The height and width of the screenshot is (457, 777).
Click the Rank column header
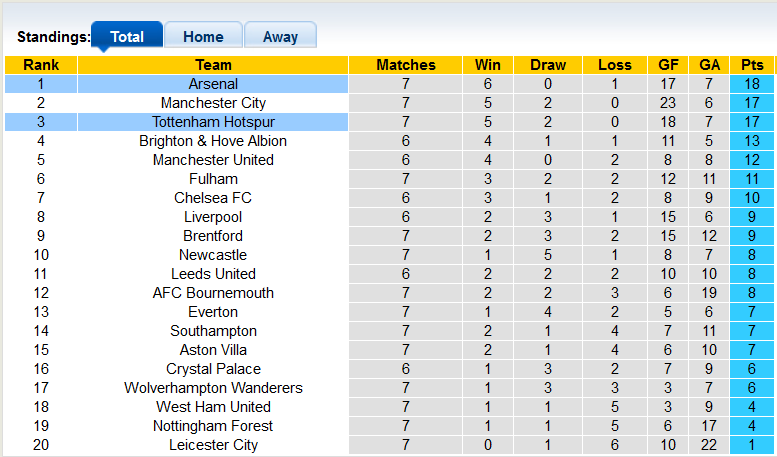tap(41, 65)
